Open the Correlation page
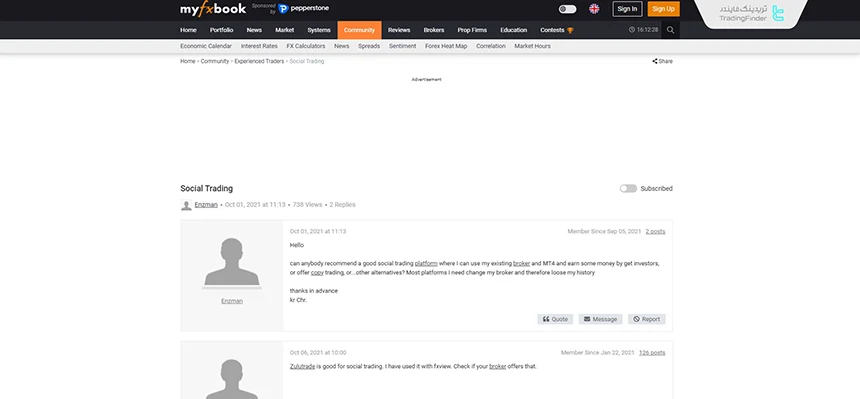The image size is (860, 399). coord(490,46)
